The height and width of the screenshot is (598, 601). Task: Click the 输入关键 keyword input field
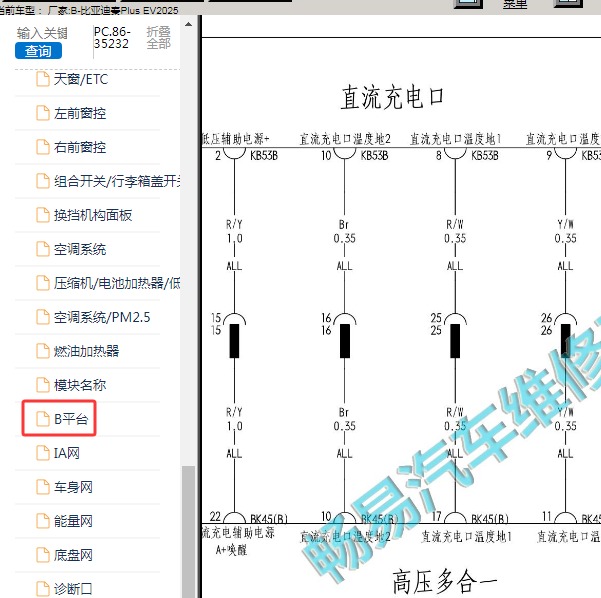[42, 33]
